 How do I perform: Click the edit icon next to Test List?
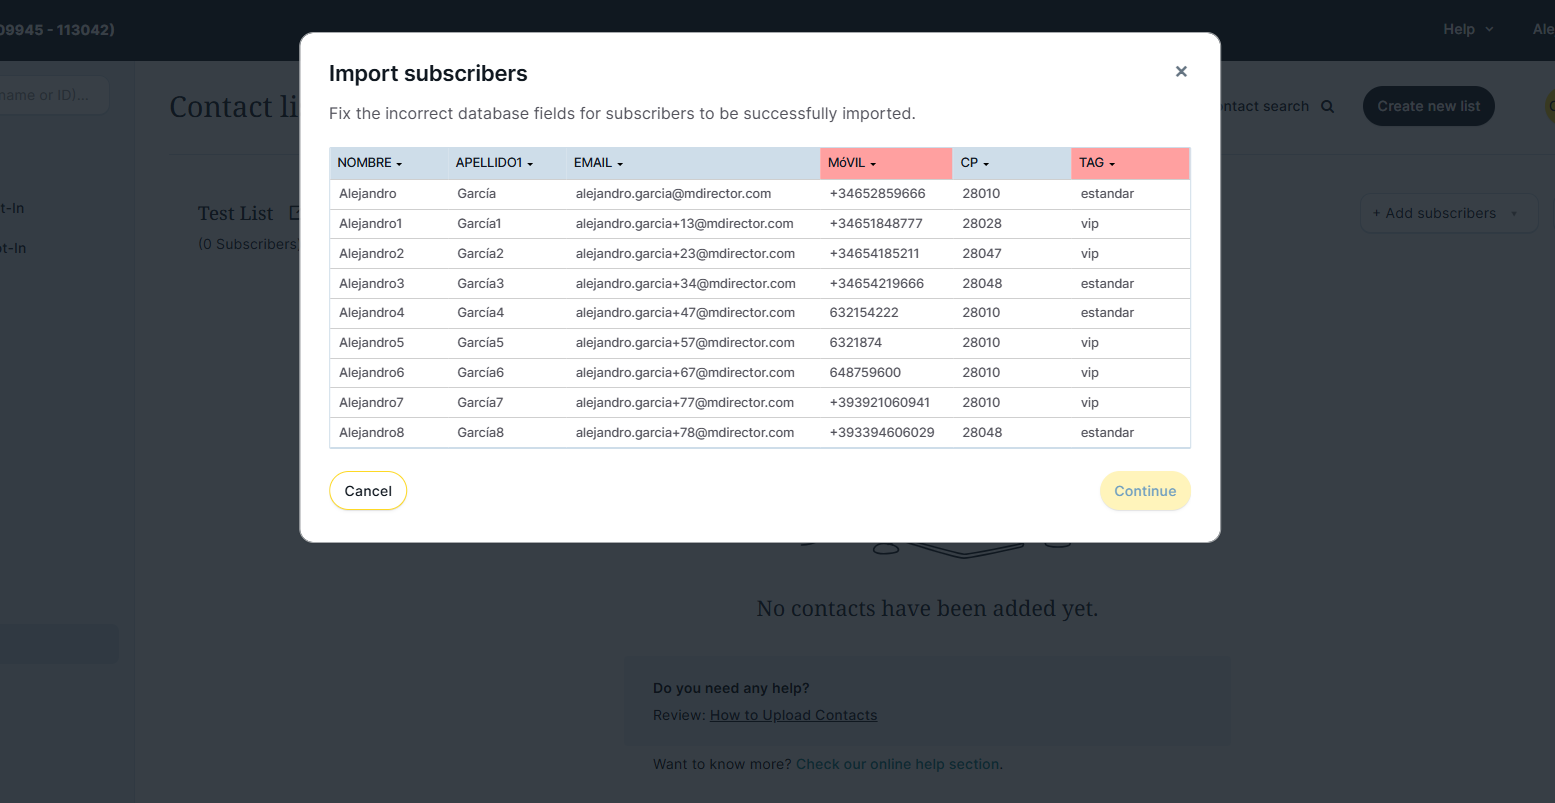[x=294, y=213]
